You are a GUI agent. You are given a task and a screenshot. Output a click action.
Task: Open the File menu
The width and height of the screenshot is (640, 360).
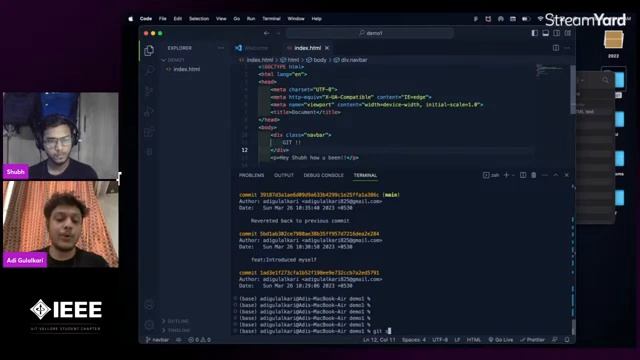point(162,19)
